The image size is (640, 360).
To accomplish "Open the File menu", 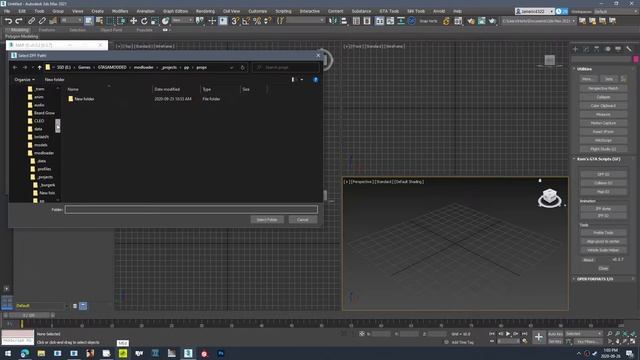I will pos(7,11).
